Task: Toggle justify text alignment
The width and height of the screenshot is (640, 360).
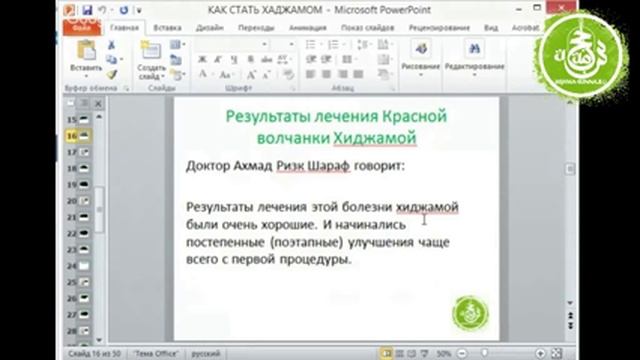Action: [x=358, y=74]
